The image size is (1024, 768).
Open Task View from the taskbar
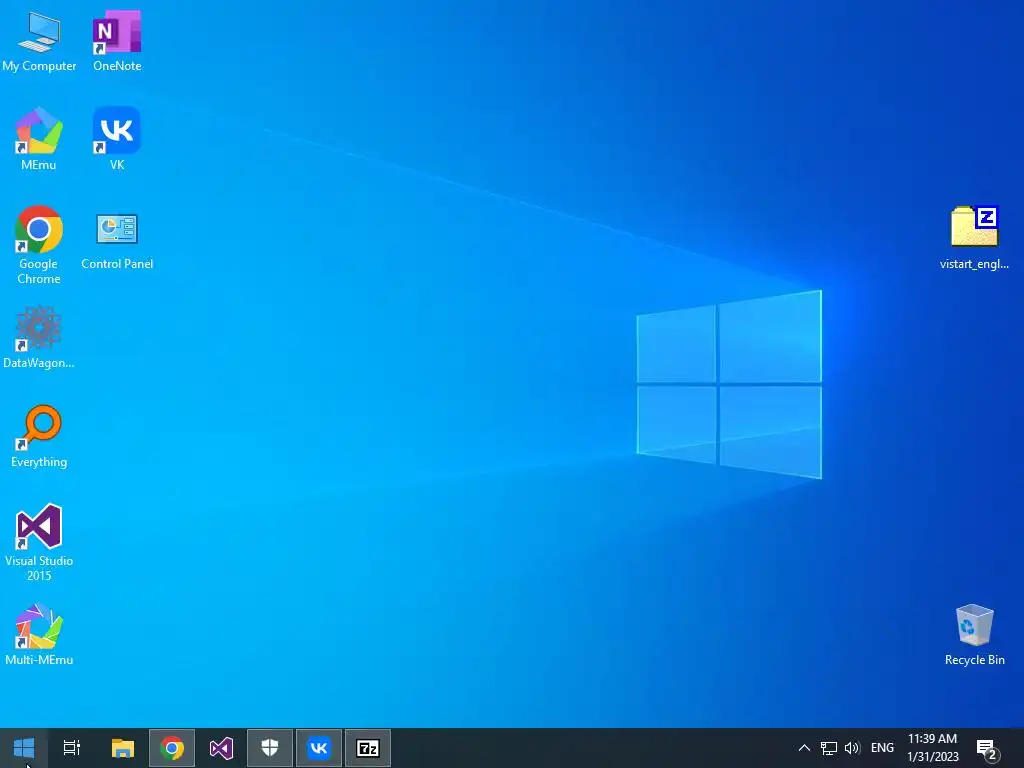click(x=72, y=748)
